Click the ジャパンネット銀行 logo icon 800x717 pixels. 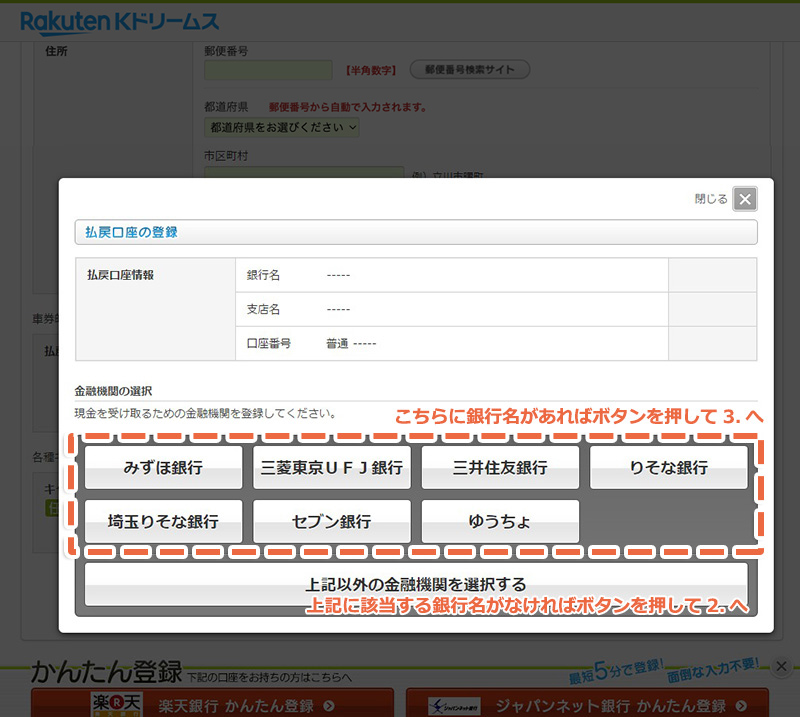(x=454, y=706)
